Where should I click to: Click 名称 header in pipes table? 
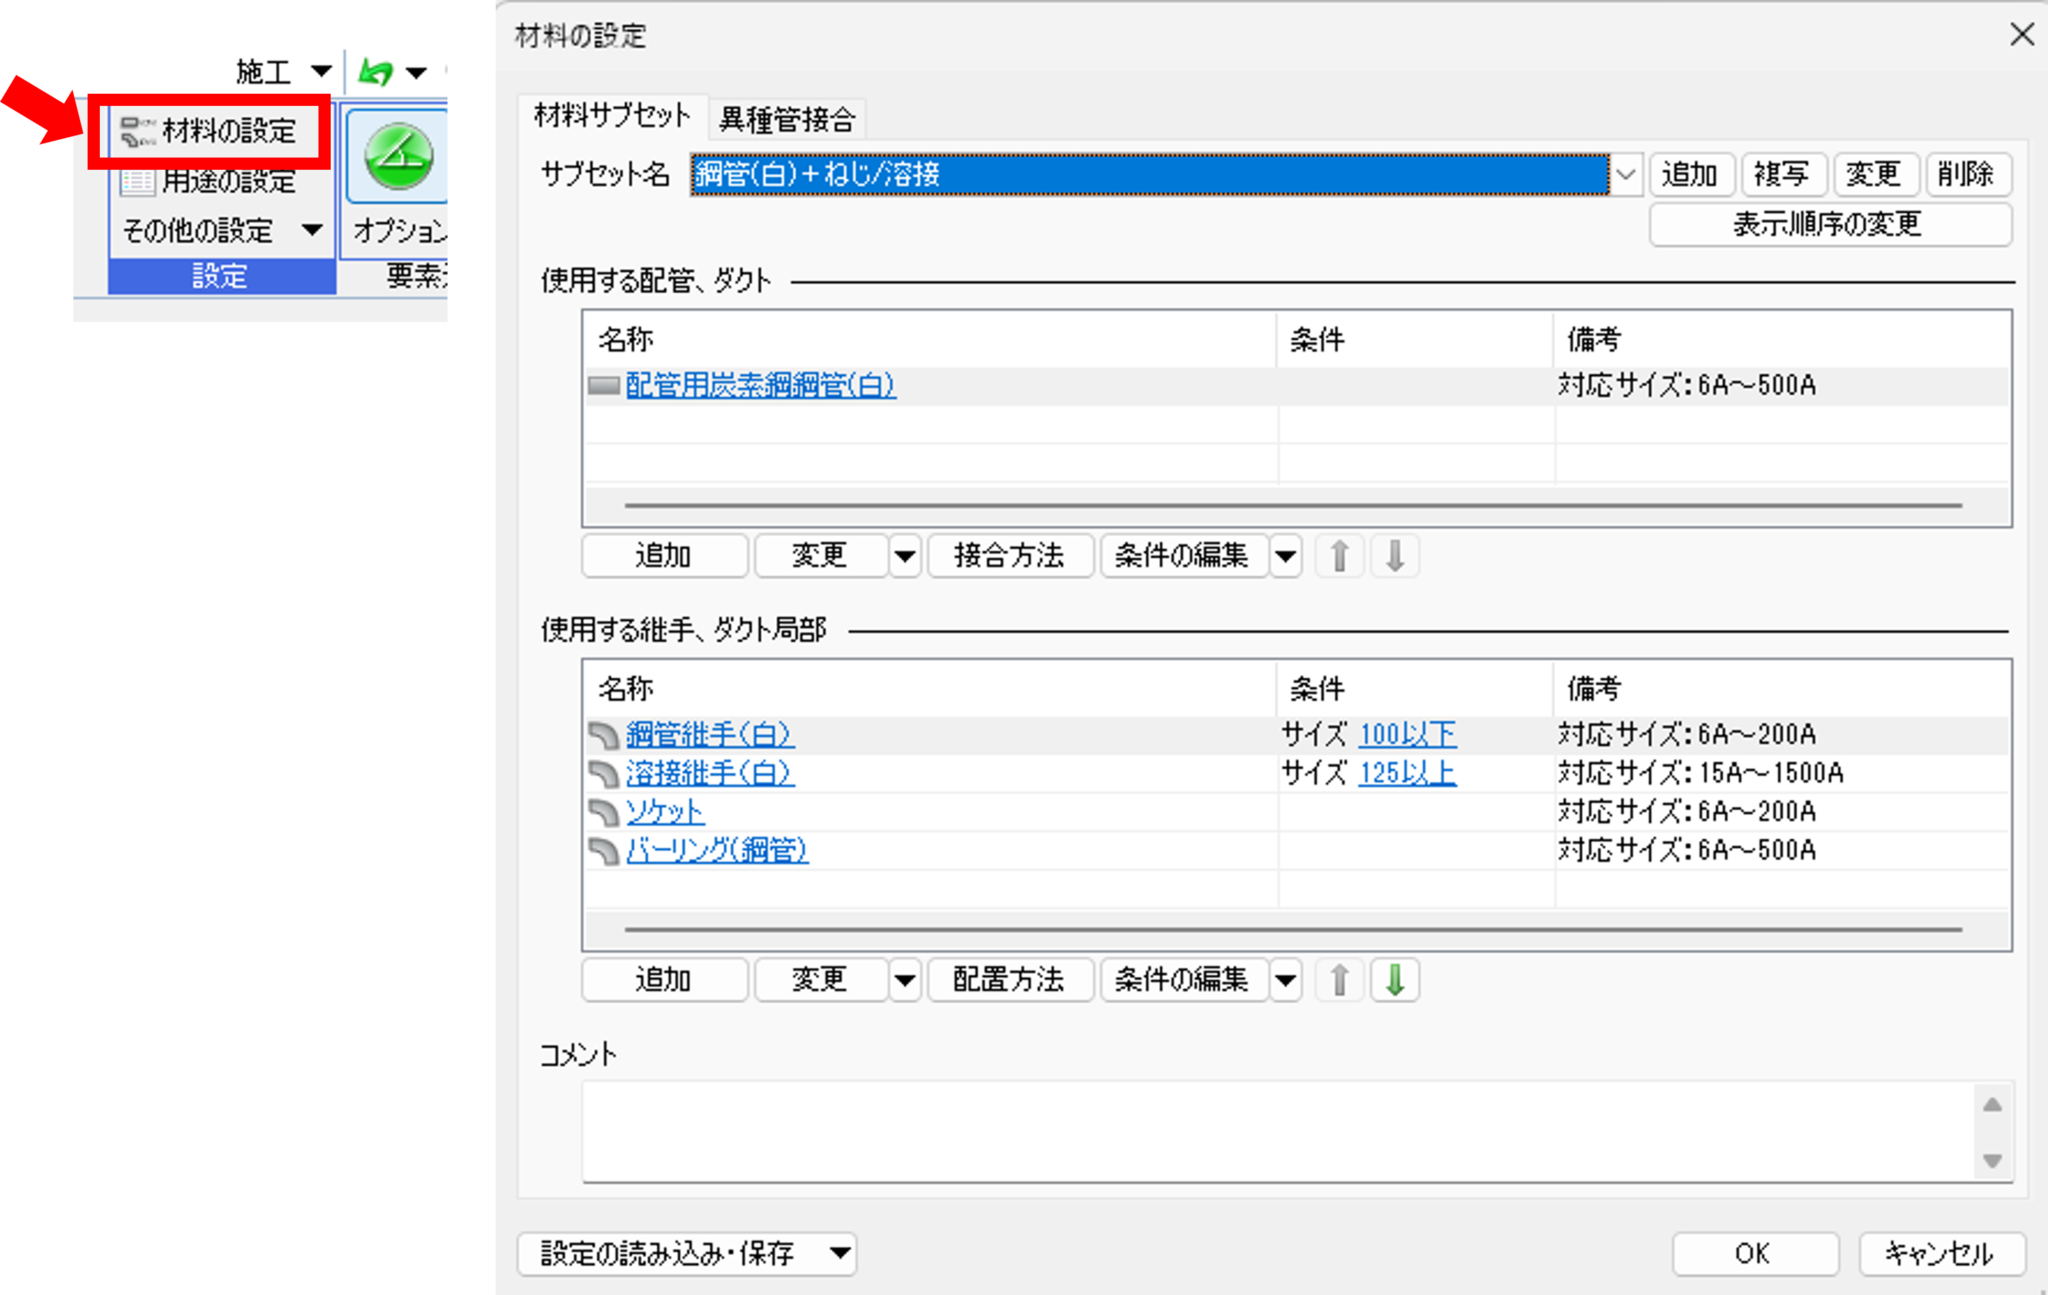coord(930,340)
